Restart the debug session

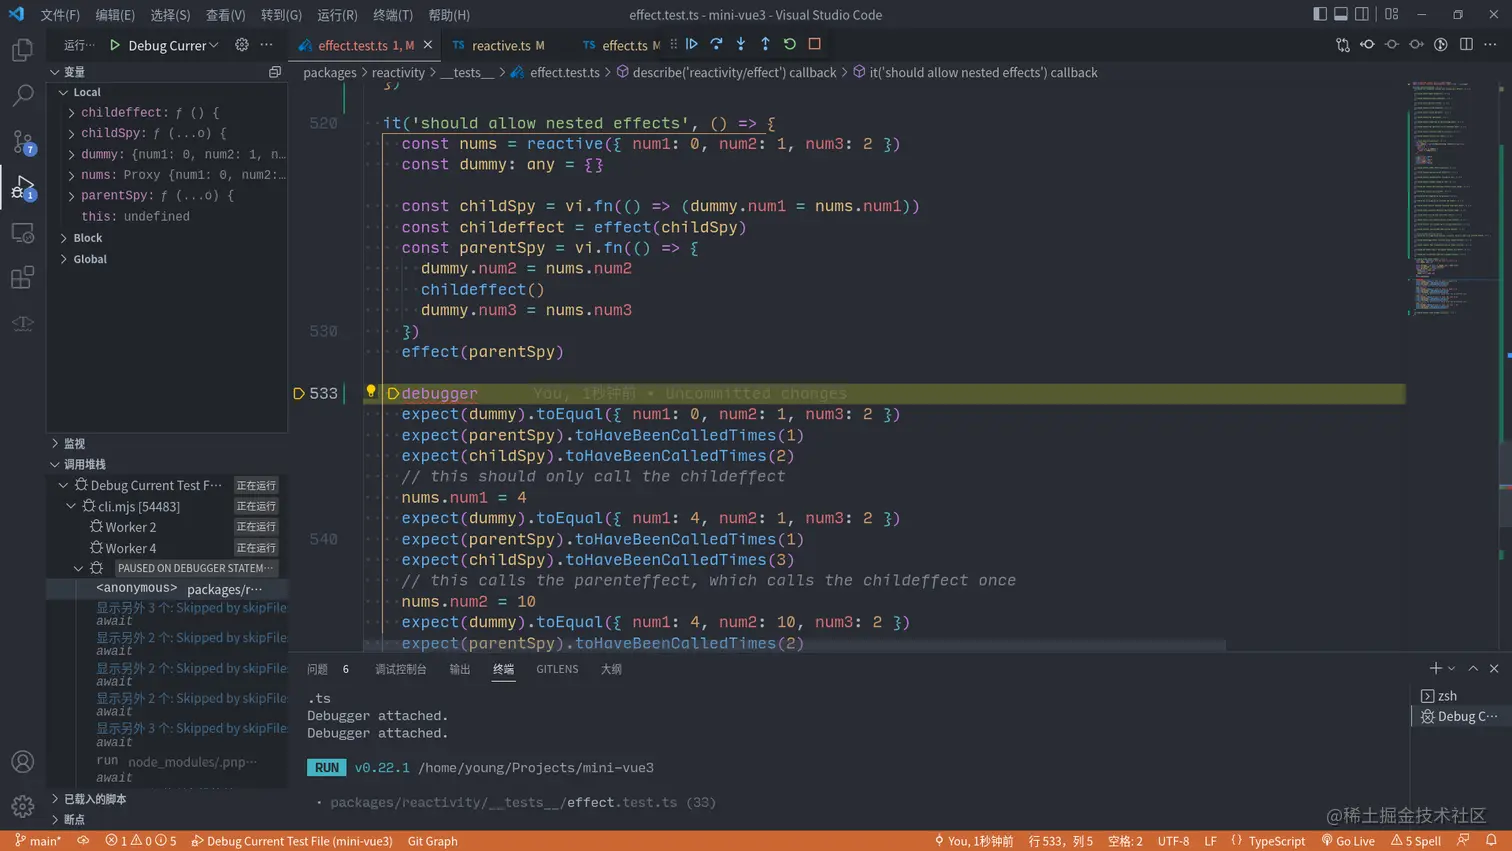tap(790, 44)
